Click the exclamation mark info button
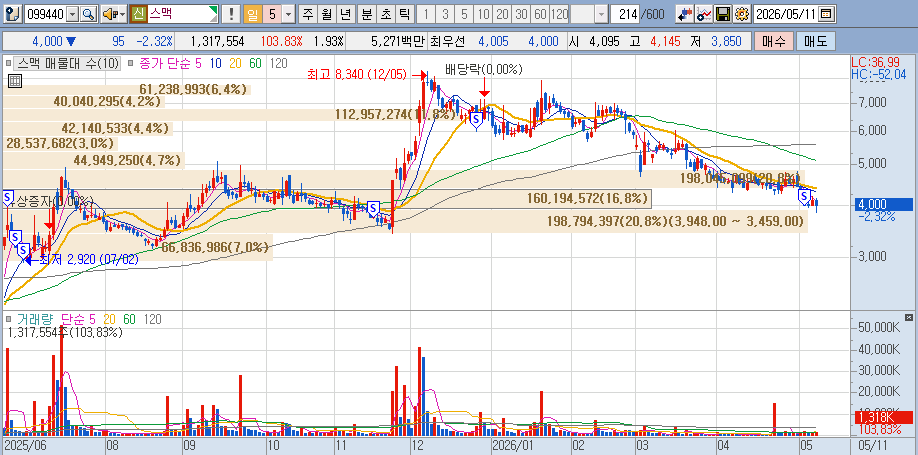918x455 pixels. point(231,14)
